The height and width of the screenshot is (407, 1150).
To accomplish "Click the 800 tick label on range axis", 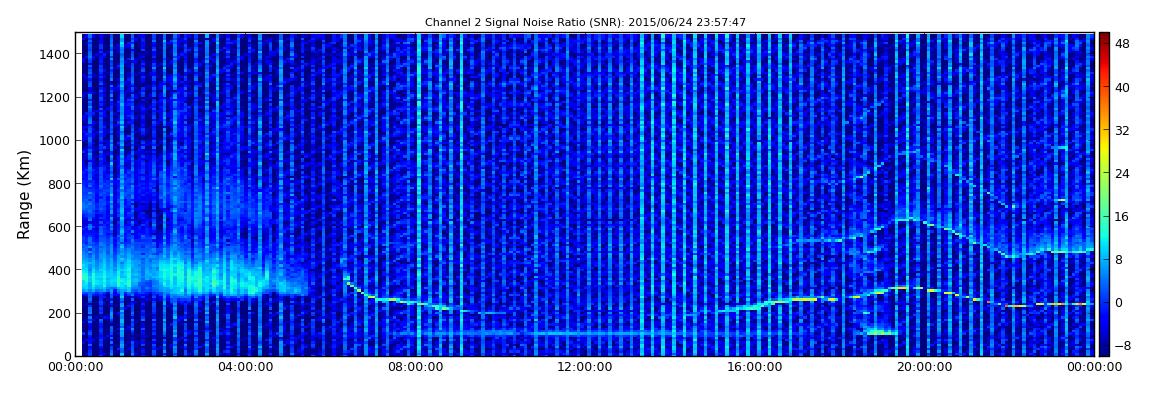I will (x=59, y=184).
